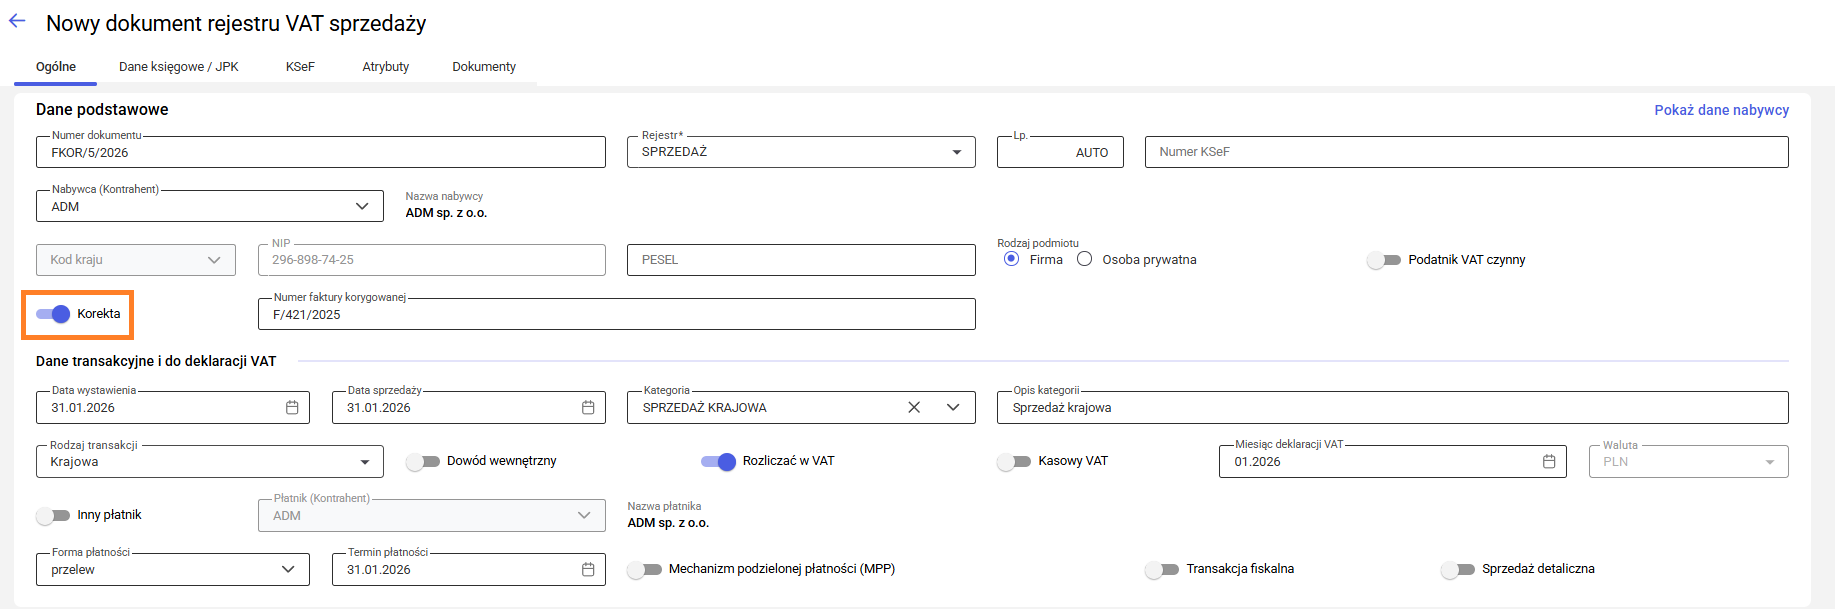Toggle the Korekta switch
This screenshot has height=609, width=1835.
click(x=54, y=314)
